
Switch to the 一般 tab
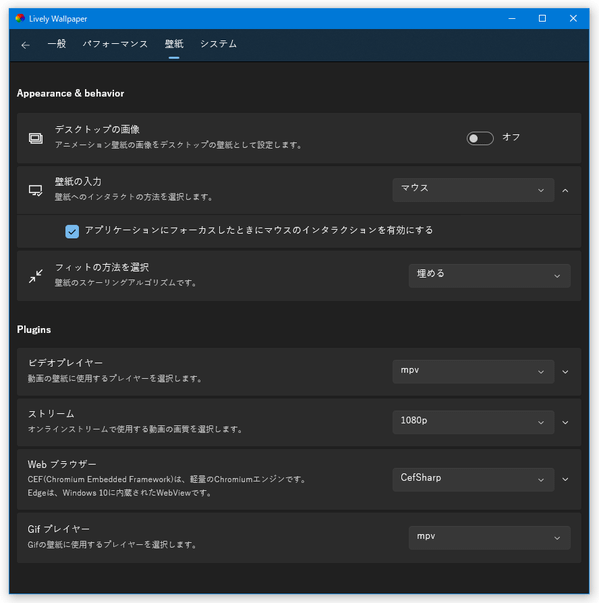57,44
